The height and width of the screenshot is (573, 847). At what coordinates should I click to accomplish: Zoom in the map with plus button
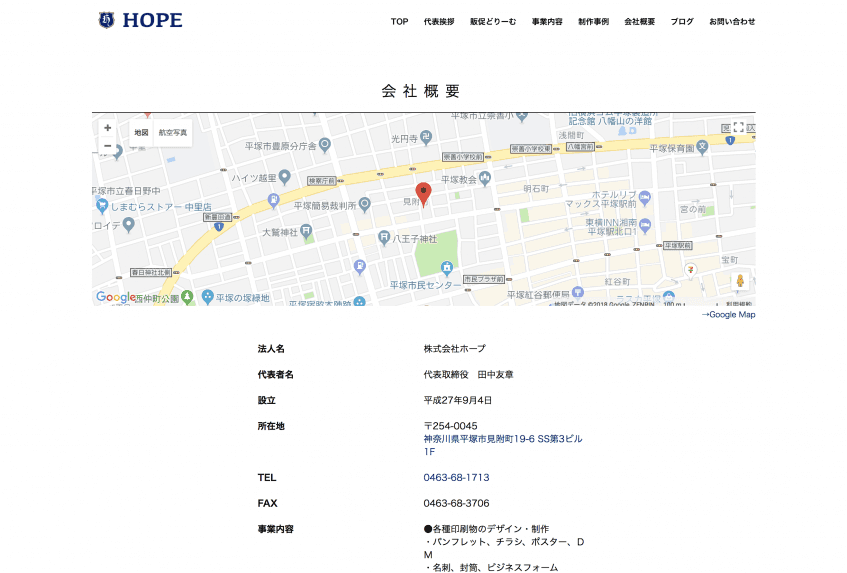point(107,128)
